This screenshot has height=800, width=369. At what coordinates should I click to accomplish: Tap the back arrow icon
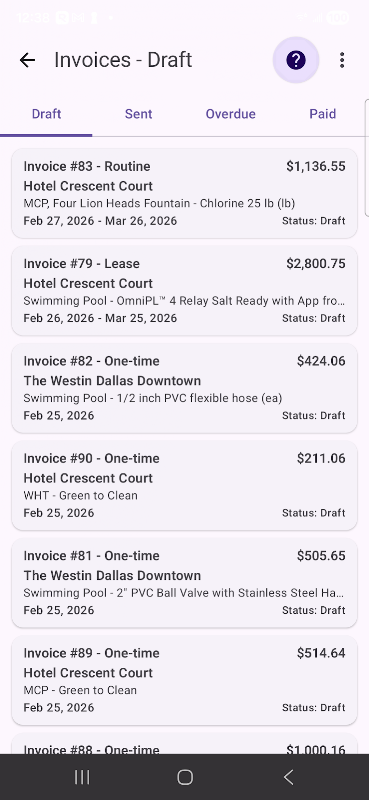tap(27, 60)
